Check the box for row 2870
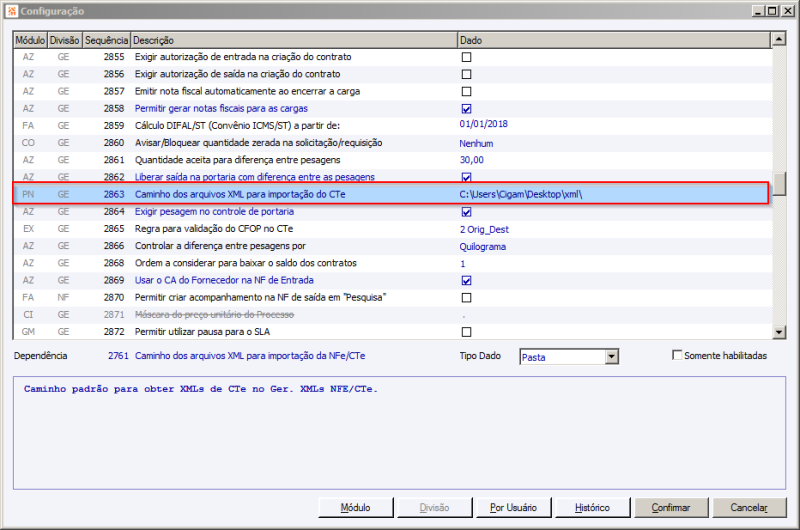The image size is (800, 530). coord(466,298)
